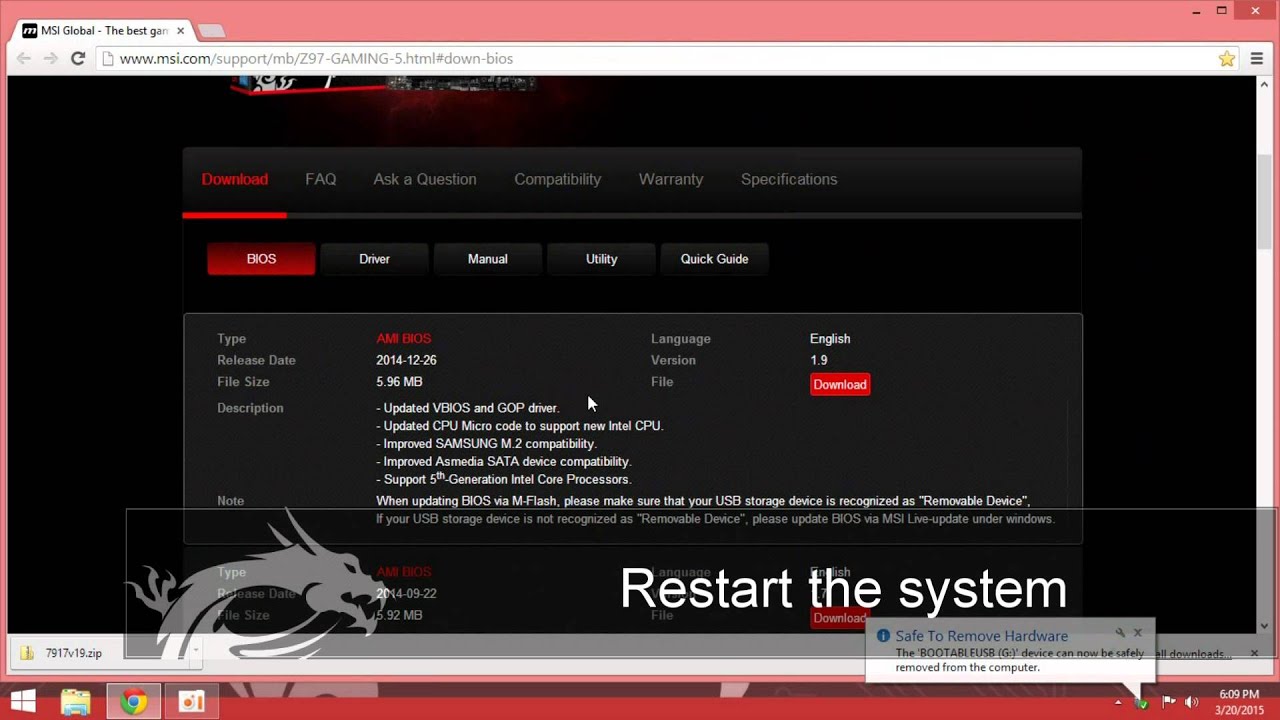Image resolution: width=1280 pixels, height=720 pixels.
Task: Open the Chrome hamburger menu
Action: coord(1257,59)
